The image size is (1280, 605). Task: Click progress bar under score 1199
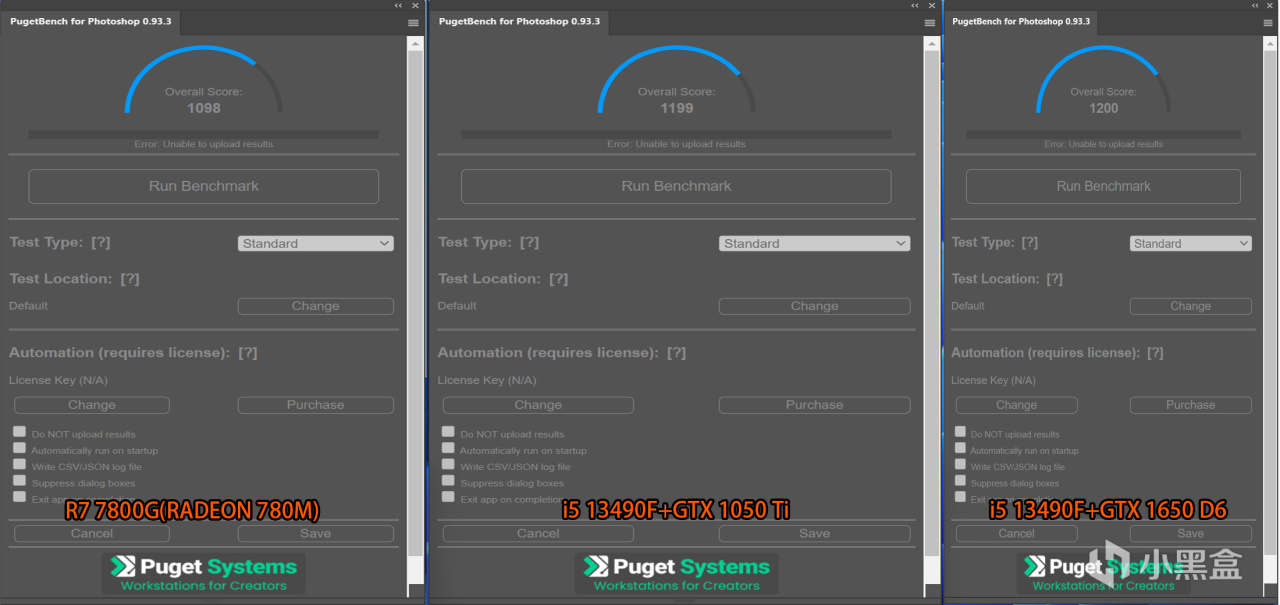(676, 134)
